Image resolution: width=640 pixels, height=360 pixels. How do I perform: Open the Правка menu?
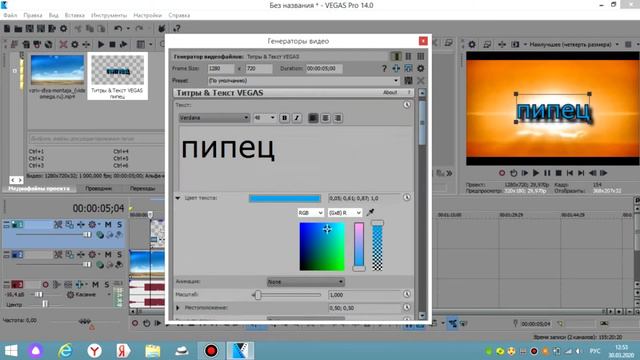click(33, 15)
